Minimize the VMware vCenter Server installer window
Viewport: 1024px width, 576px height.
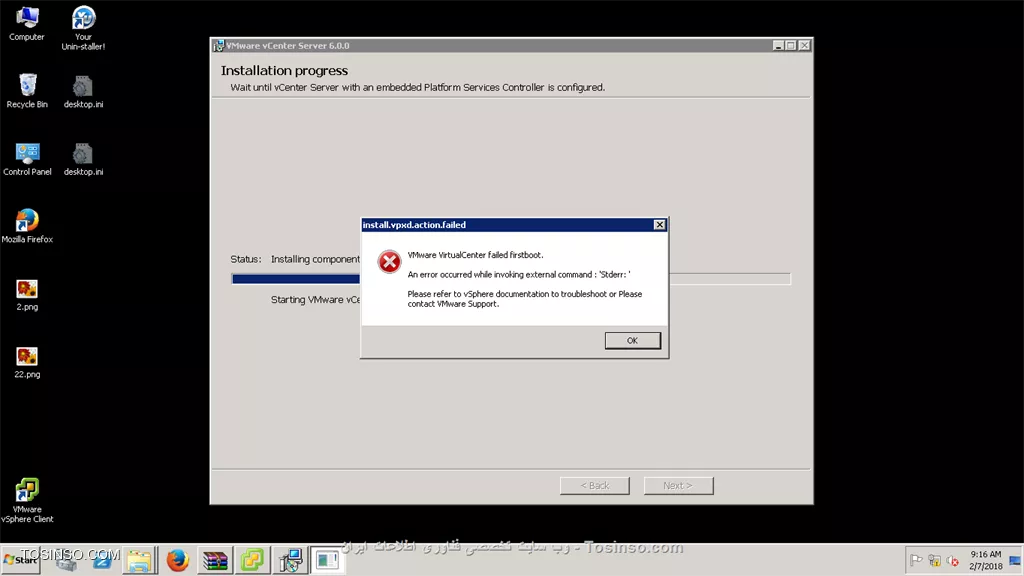tap(778, 46)
